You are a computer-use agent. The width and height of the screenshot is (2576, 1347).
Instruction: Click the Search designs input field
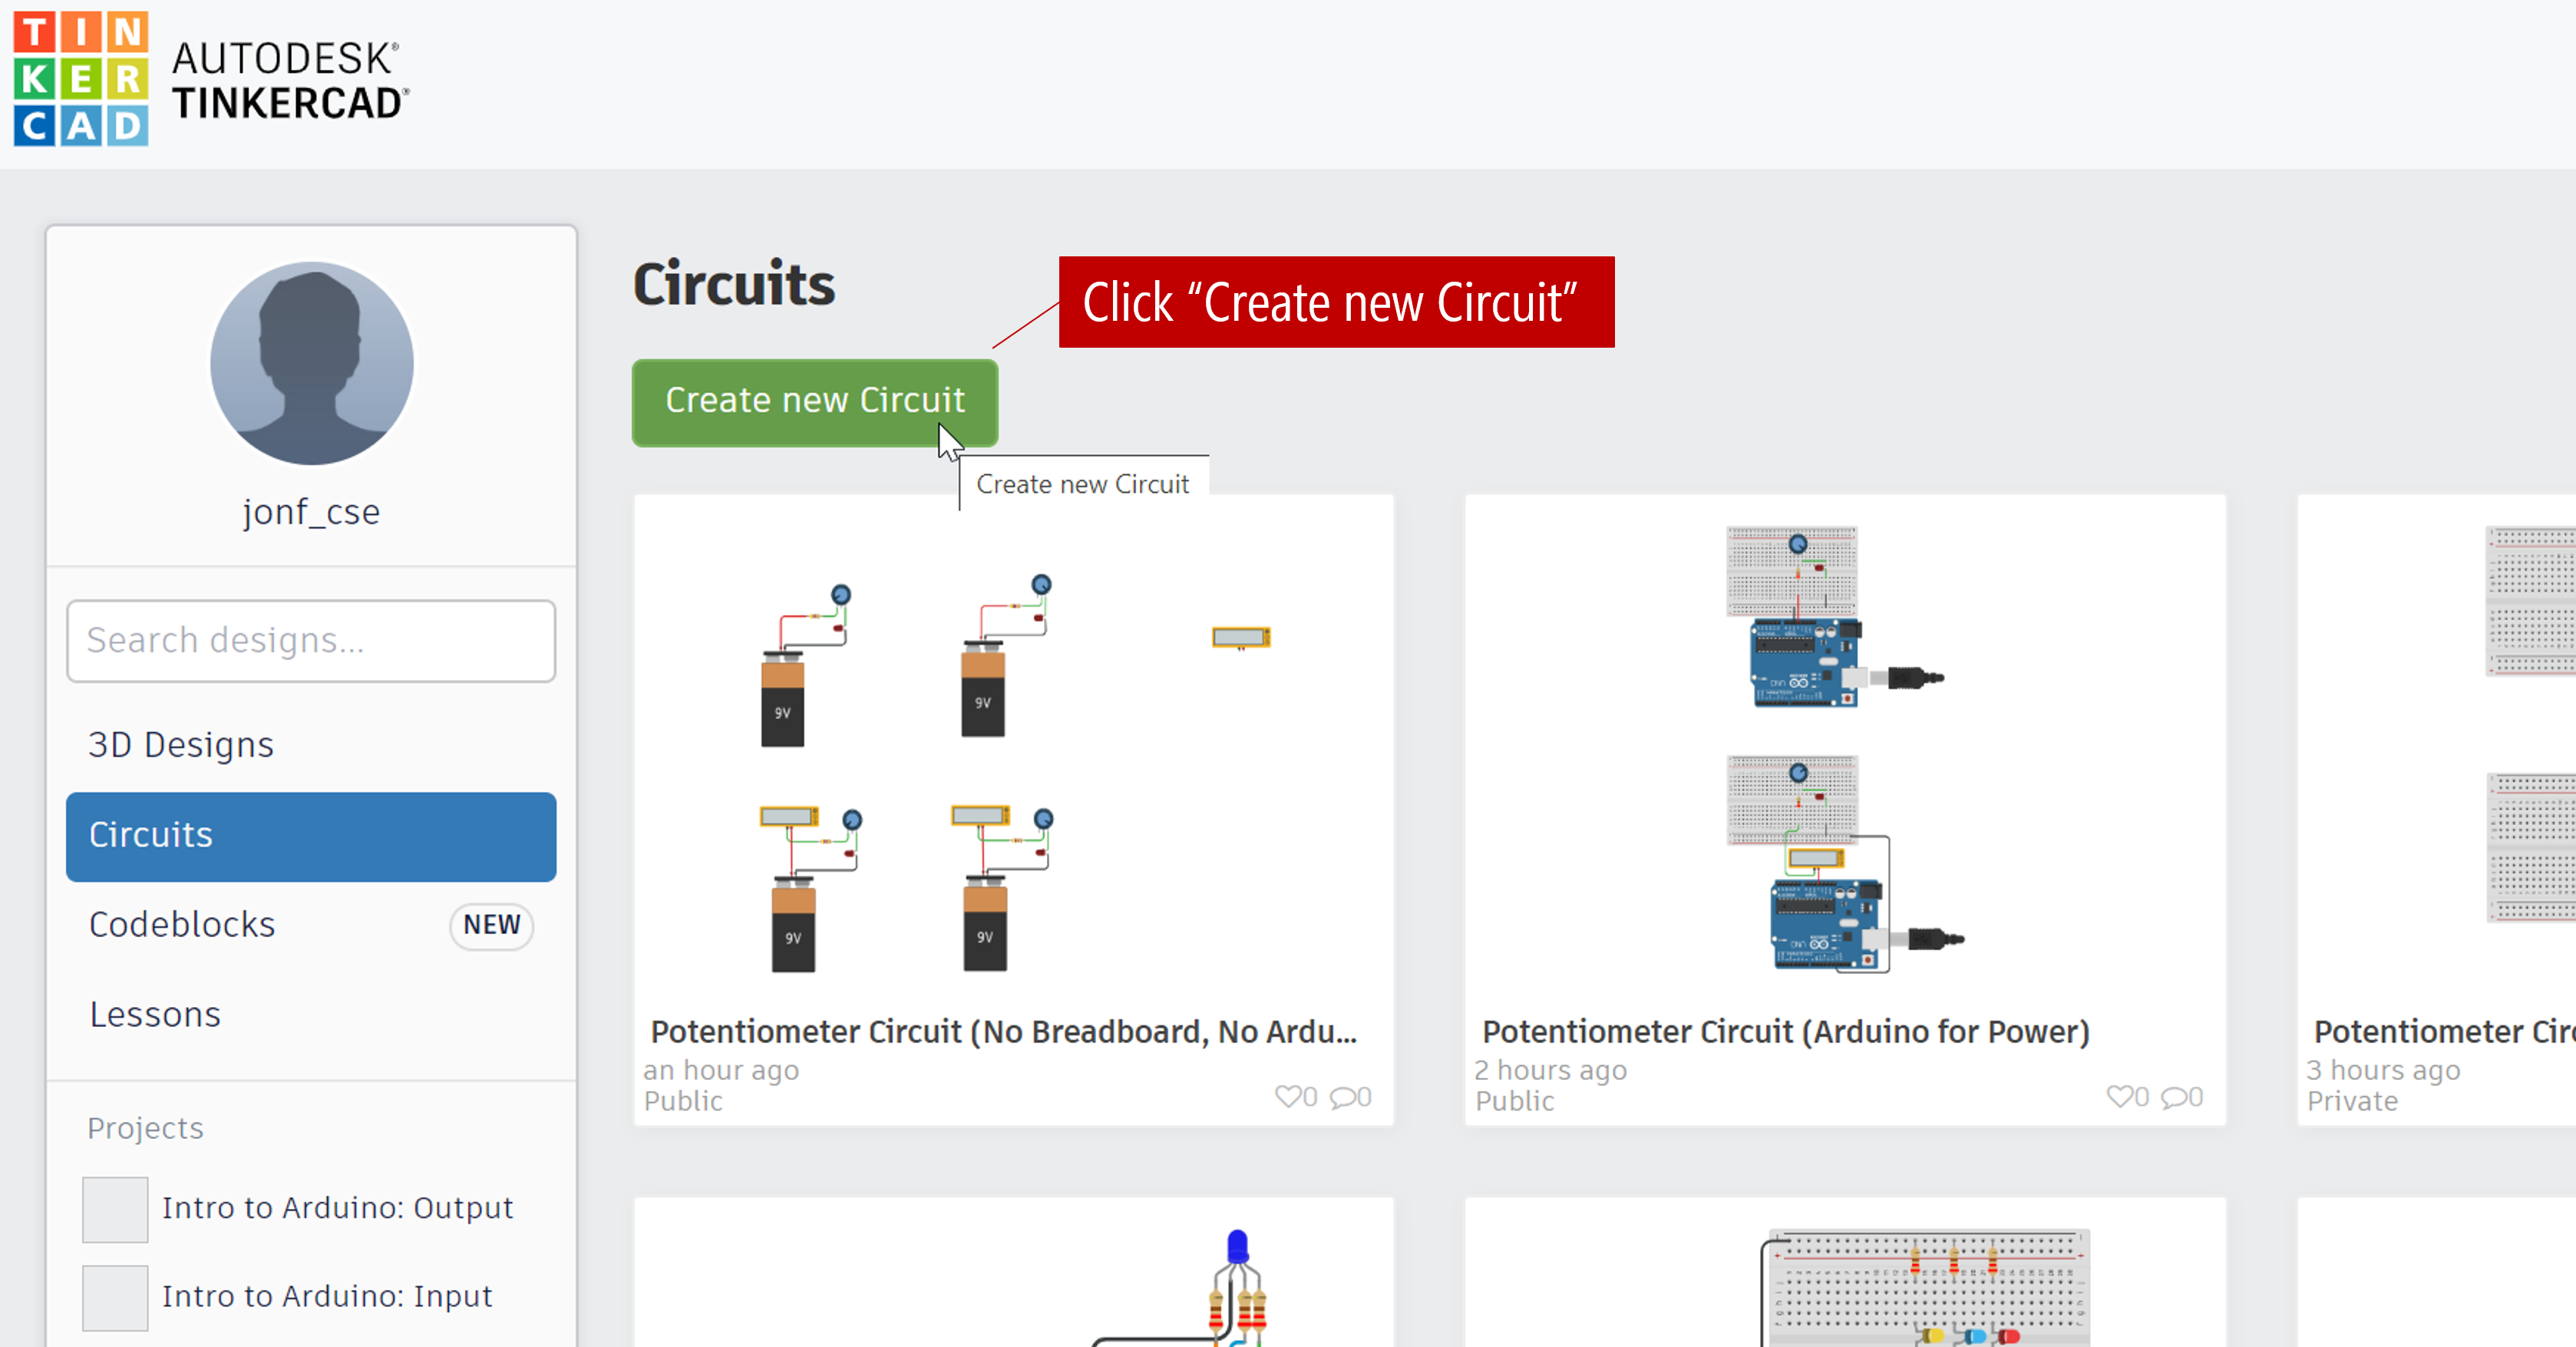pyautogui.click(x=312, y=639)
